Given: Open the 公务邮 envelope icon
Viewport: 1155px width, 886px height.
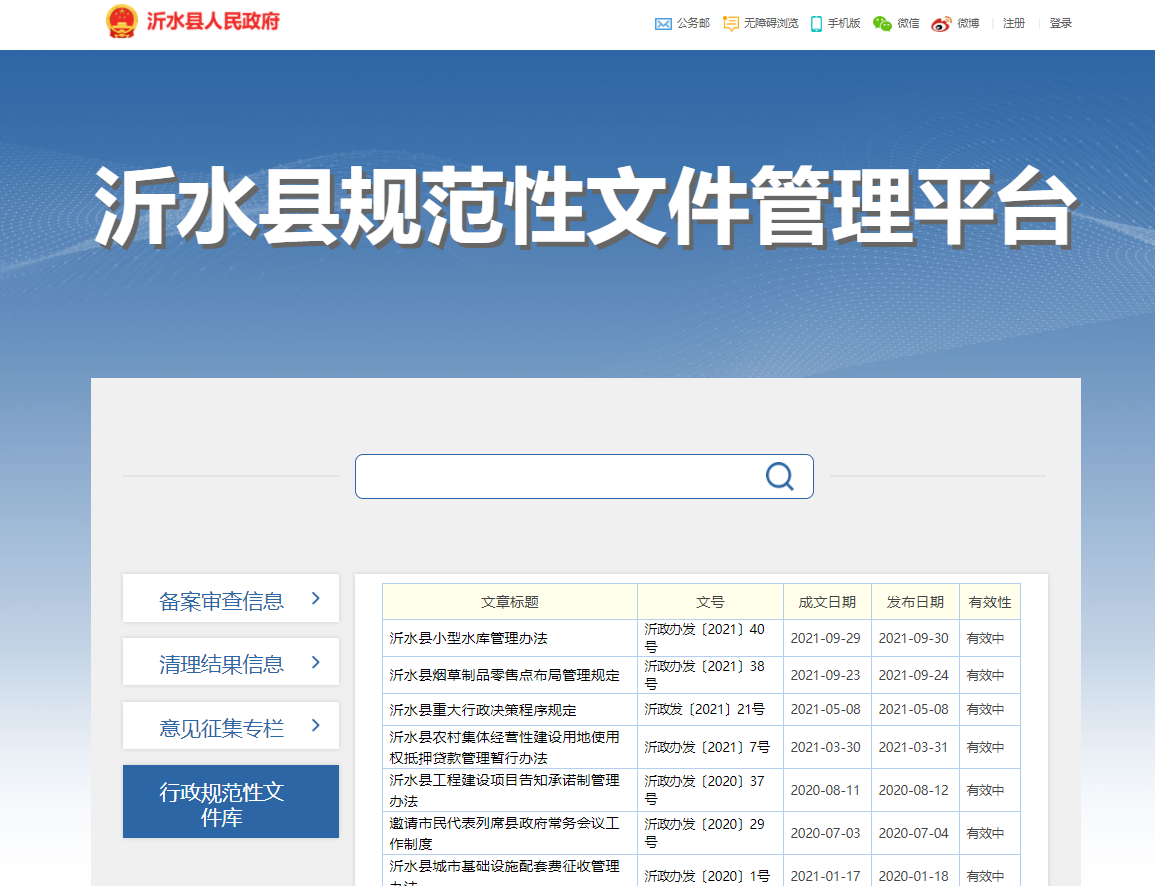Looking at the screenshot, I should click(x=663, y=24).
